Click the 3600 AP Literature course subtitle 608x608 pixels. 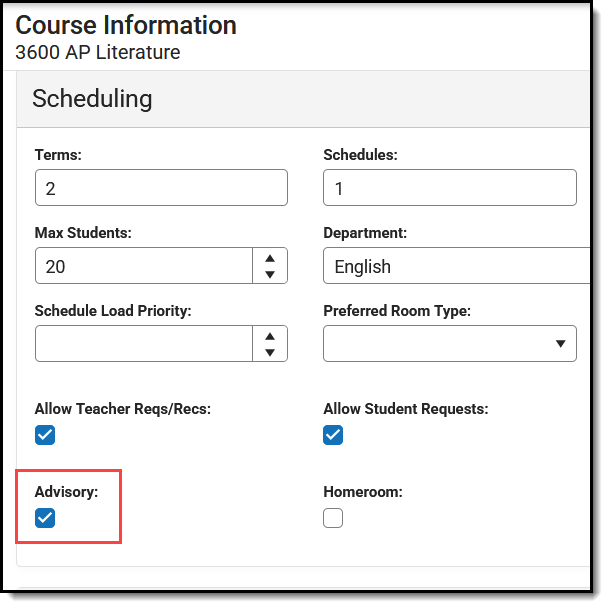tap(98, 52)
